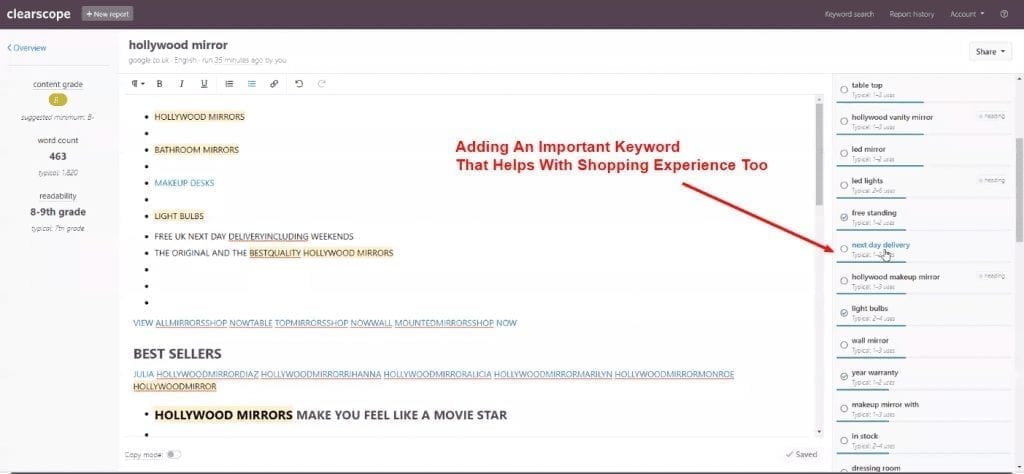The height and width of the screenshot is (474, 1024).
Task: Toggle Underline formatting in toolbar
Action: tap(204, 84)
